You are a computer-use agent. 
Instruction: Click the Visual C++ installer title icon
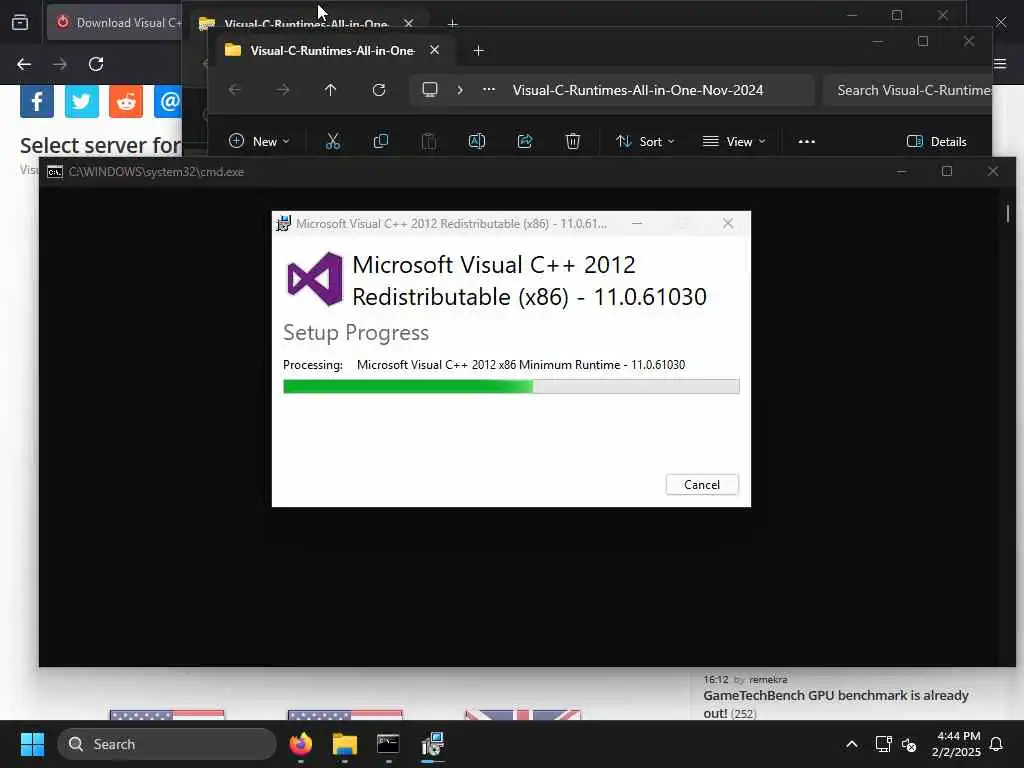tap(283, 223)
